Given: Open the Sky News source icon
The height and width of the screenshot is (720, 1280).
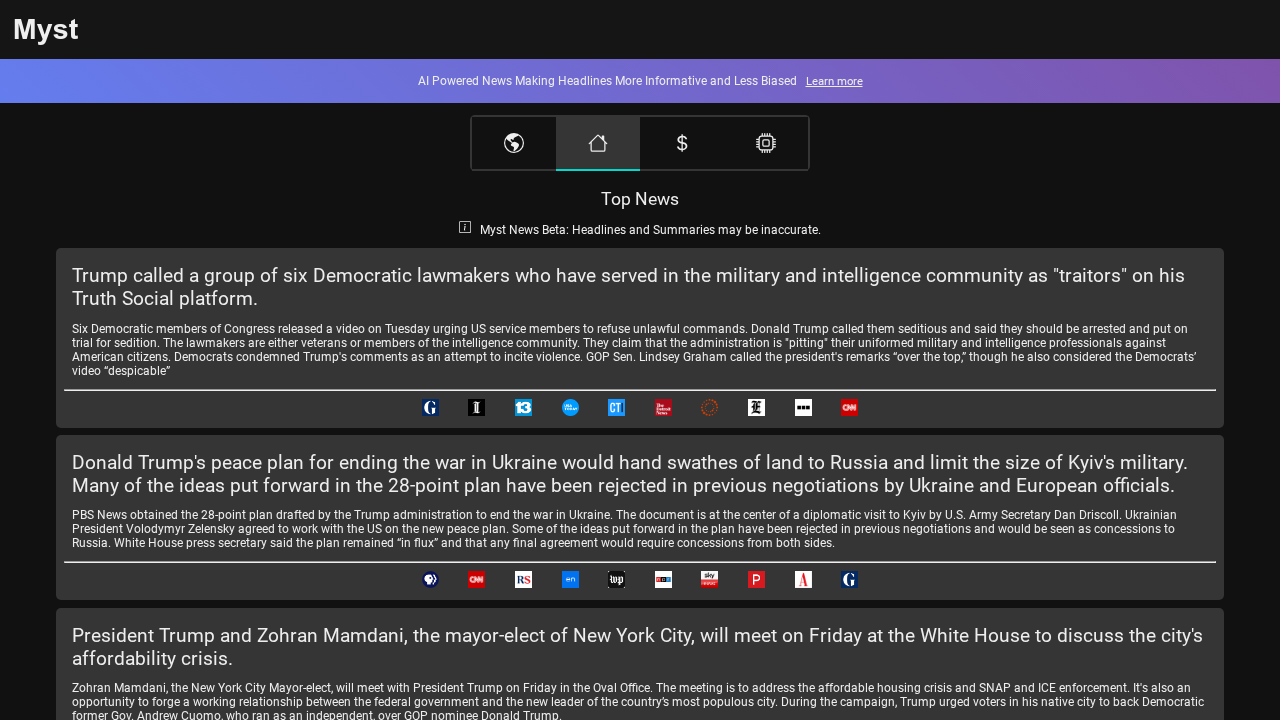Looking at the screenshot, I should pos(708,579).
